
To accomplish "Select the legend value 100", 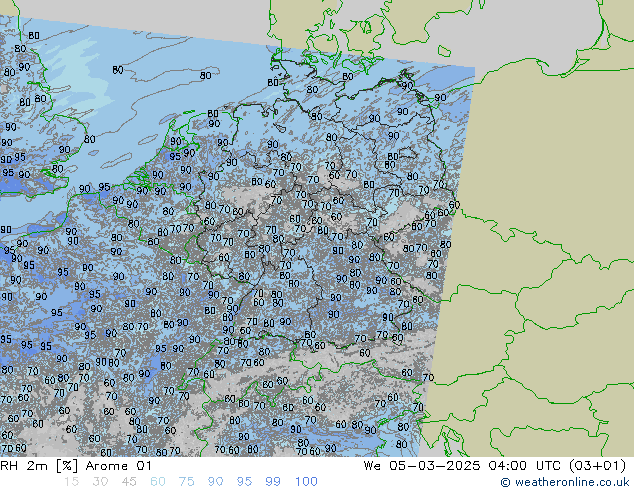I will (306, 482).
